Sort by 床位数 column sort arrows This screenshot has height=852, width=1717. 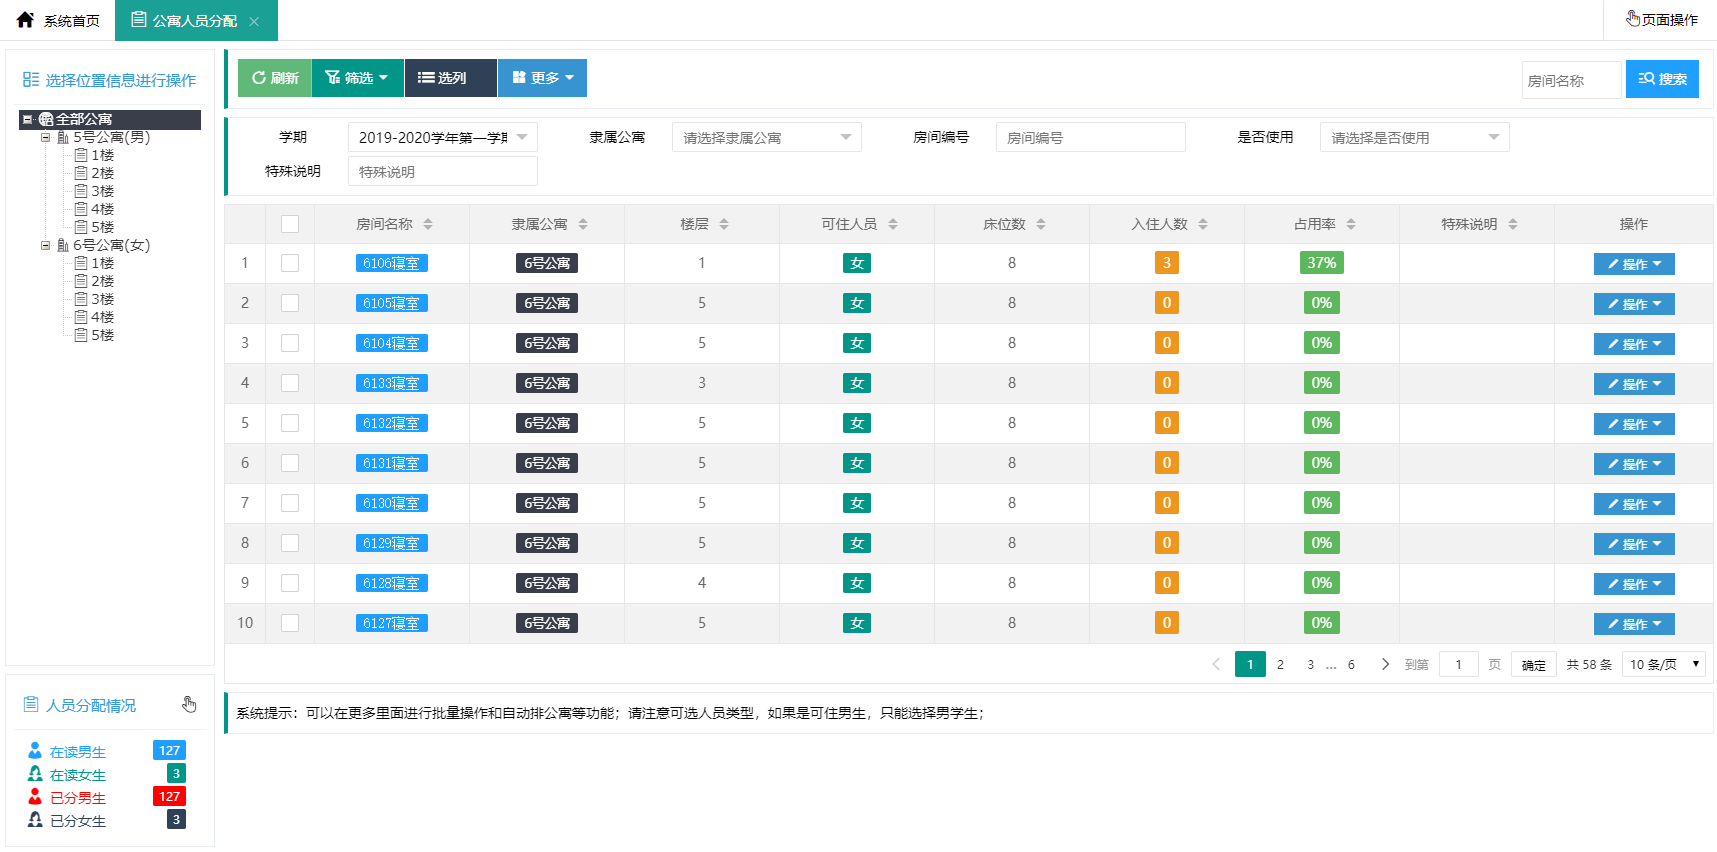pyautogui.click(x=1041, y=224)
